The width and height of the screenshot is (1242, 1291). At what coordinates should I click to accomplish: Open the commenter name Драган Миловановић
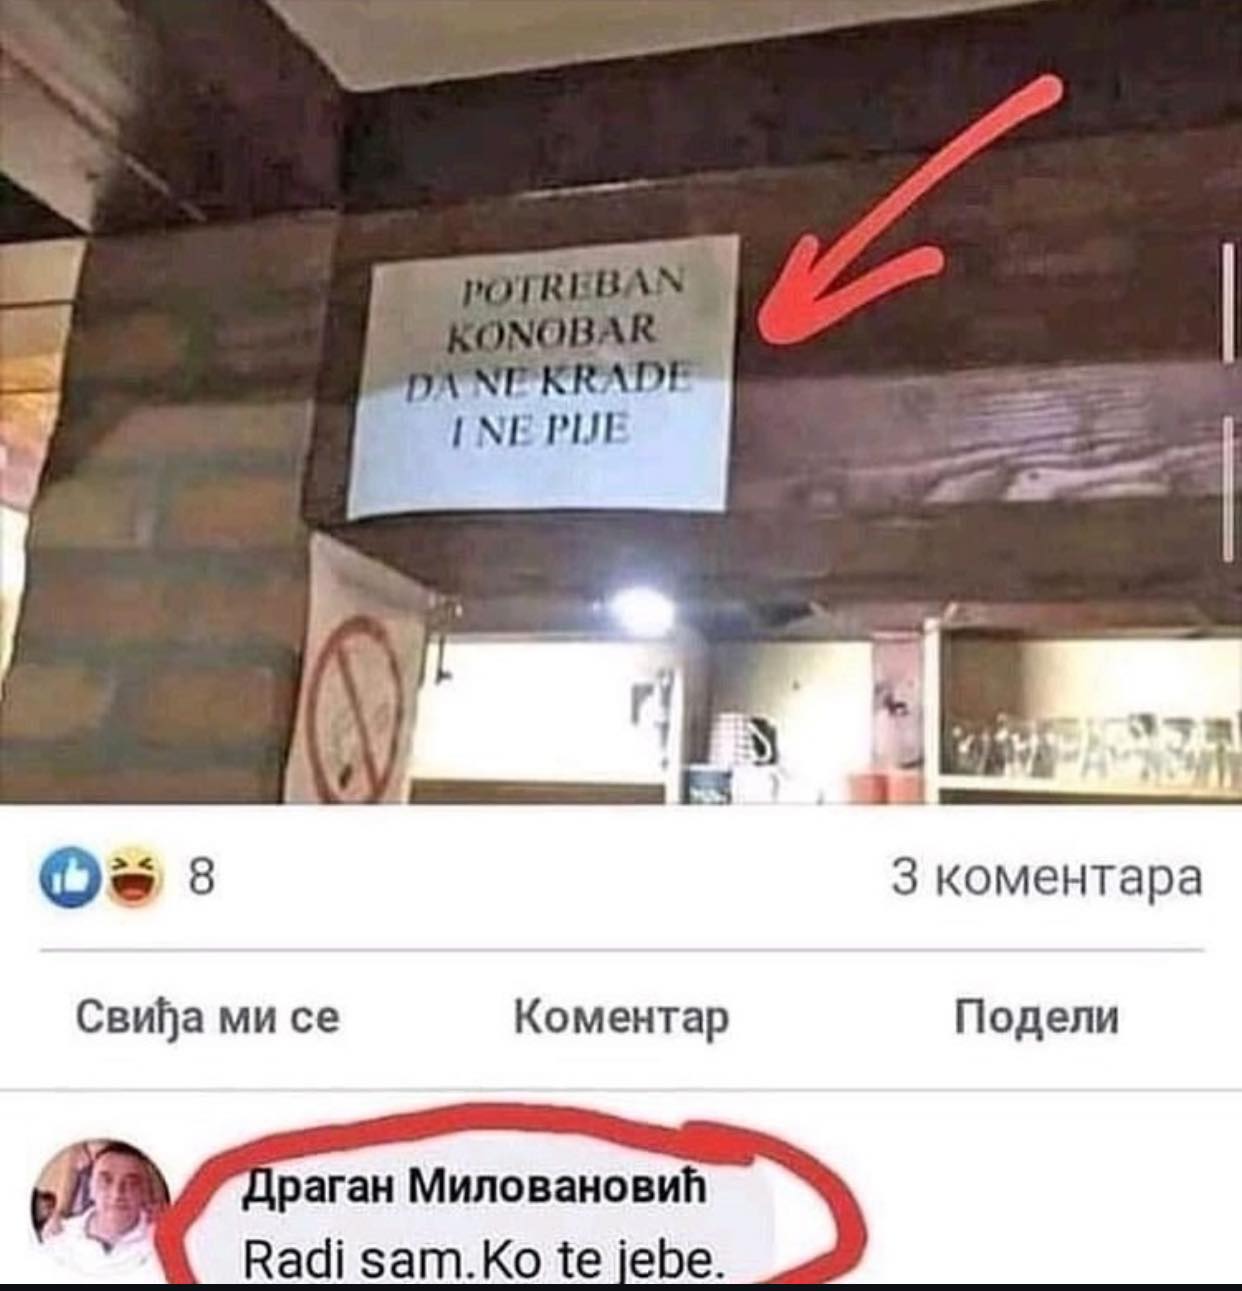pyautogui.click(x=476, y=1187)
